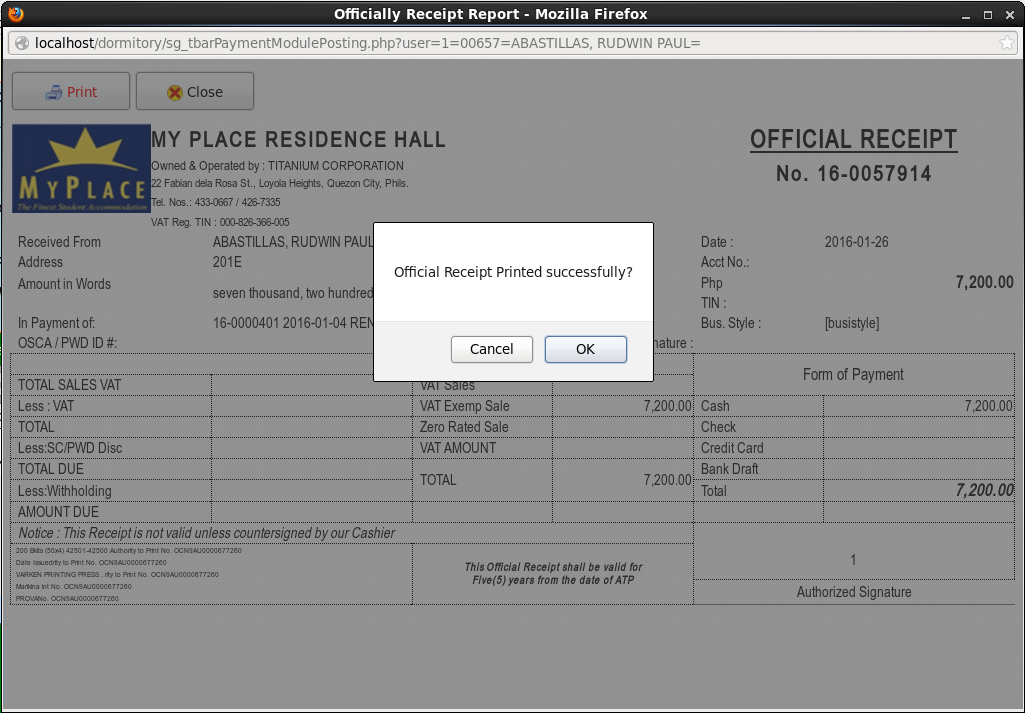Screen dimensions: 1025x713
Task: Click the Authorized Signature label
Action: click(x=853, y=592)
